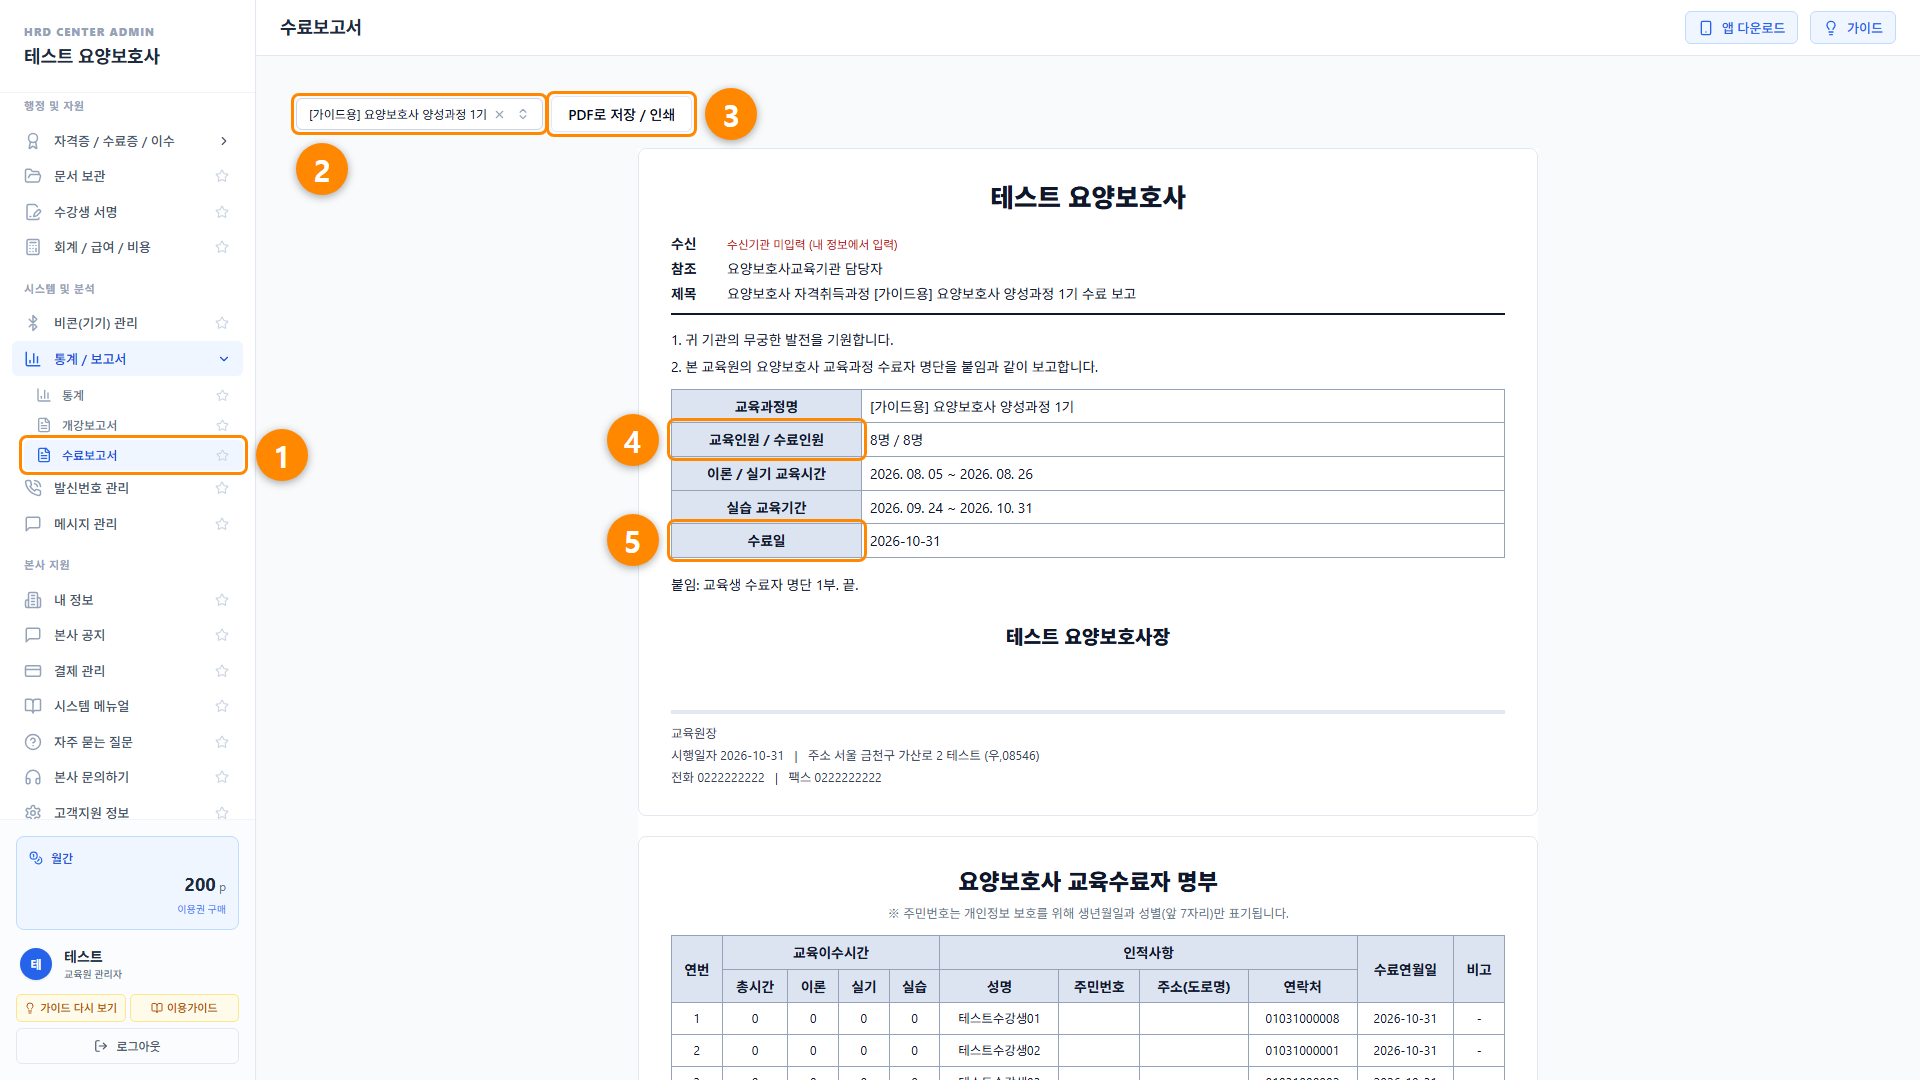
Task: Expand 자격증 / 수료증 / 이수 chevron
Action: point(223,141)
